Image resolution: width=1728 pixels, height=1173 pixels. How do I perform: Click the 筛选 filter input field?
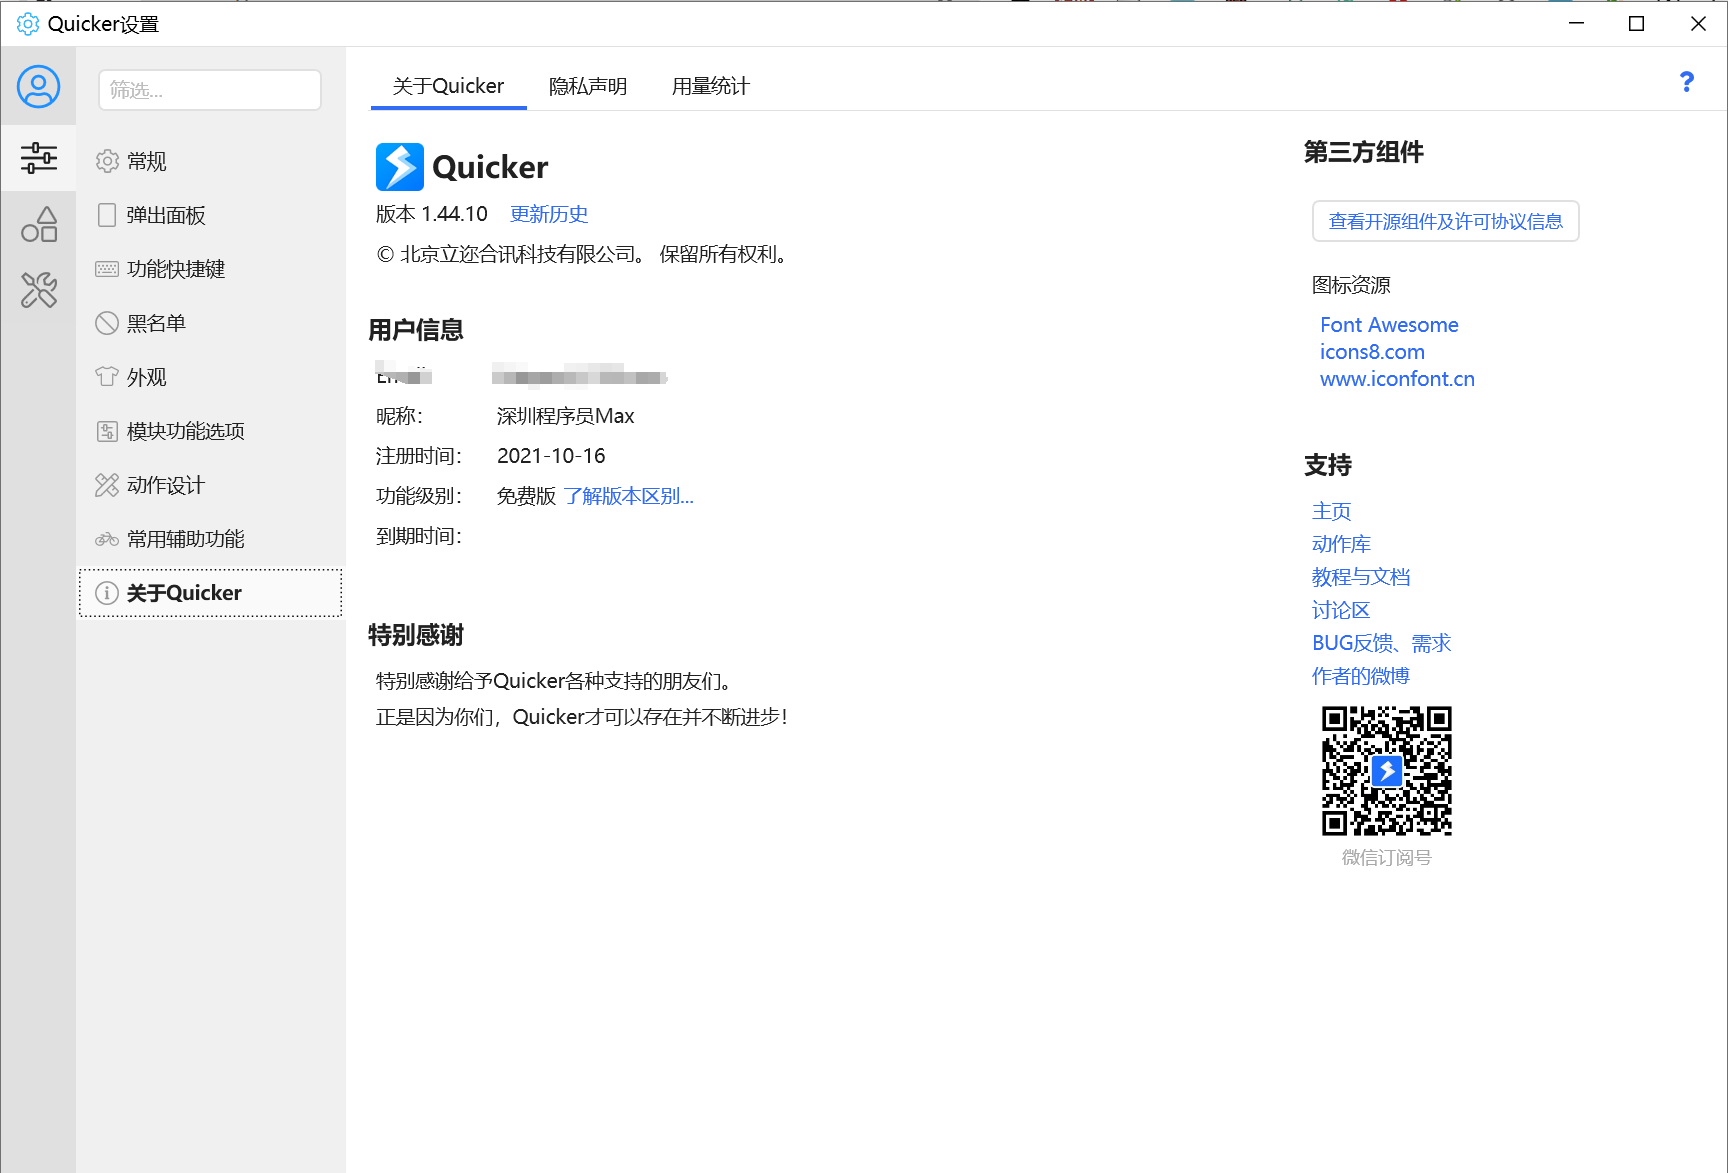pos(210,90)
